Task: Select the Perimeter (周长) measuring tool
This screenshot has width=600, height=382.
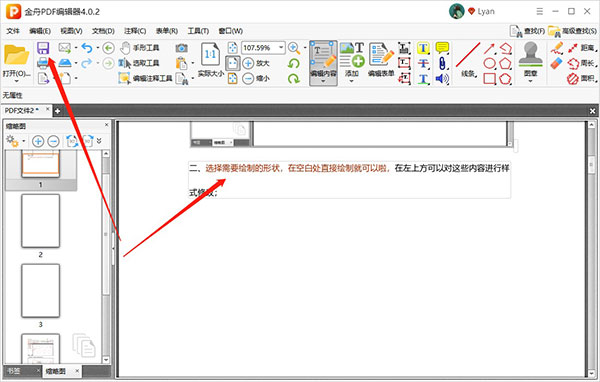Action: (x=582, y=63)
